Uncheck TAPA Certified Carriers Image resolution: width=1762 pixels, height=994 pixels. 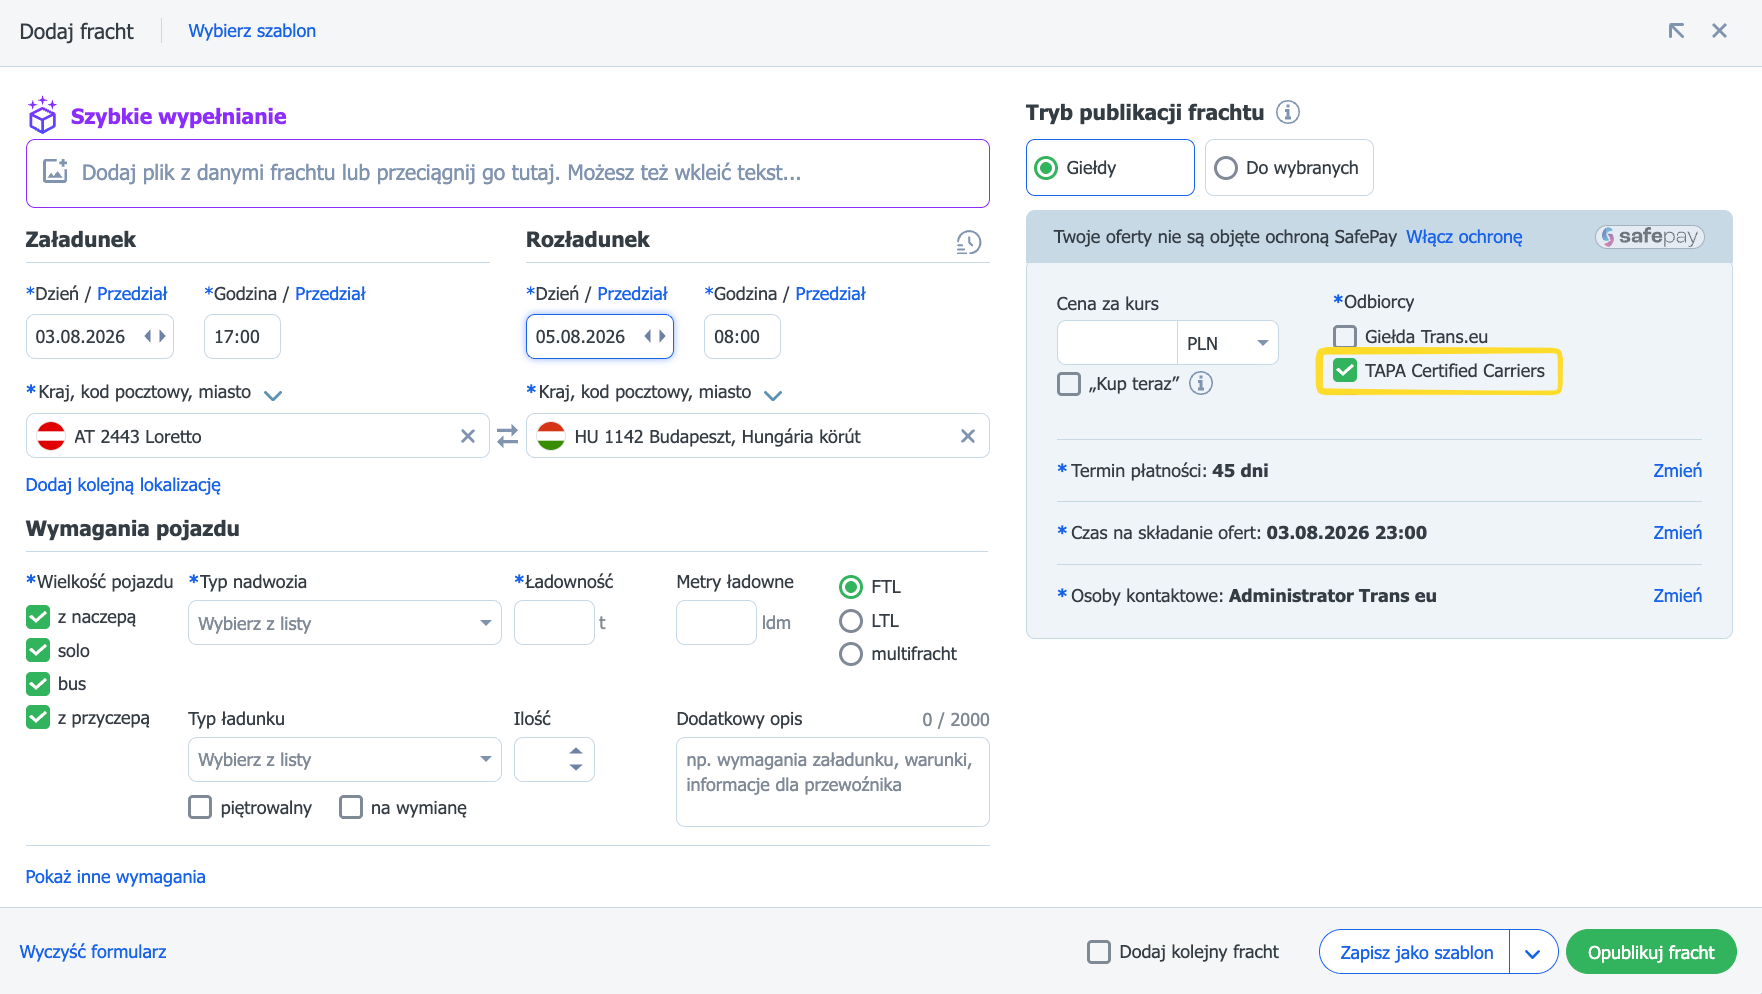tap(1345, 371)
